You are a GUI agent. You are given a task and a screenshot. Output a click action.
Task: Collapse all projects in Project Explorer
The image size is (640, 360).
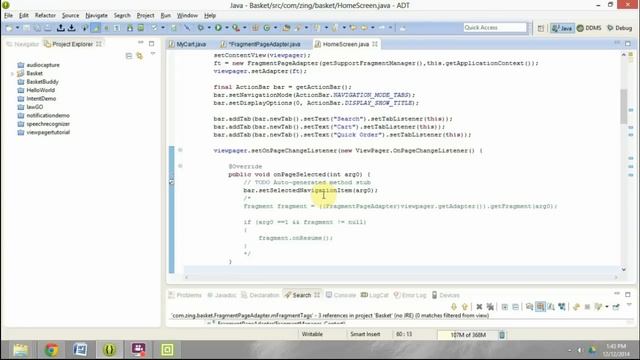pos(129,56)
